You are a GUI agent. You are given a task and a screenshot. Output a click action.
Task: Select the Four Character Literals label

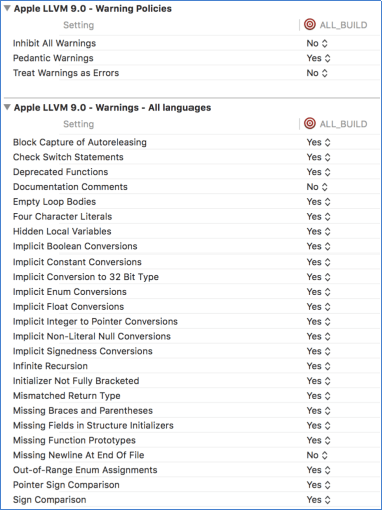click(x=62, y=217)
